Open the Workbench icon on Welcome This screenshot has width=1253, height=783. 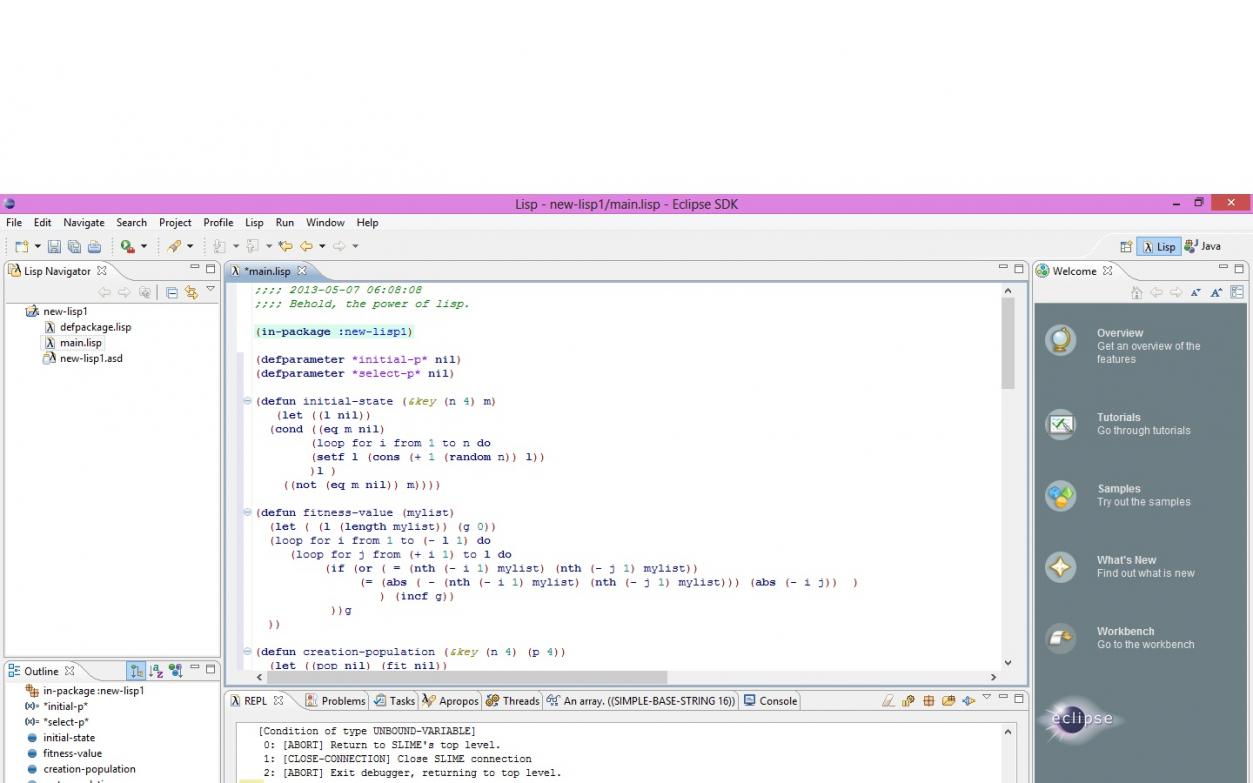click(x=1060, y=638)
